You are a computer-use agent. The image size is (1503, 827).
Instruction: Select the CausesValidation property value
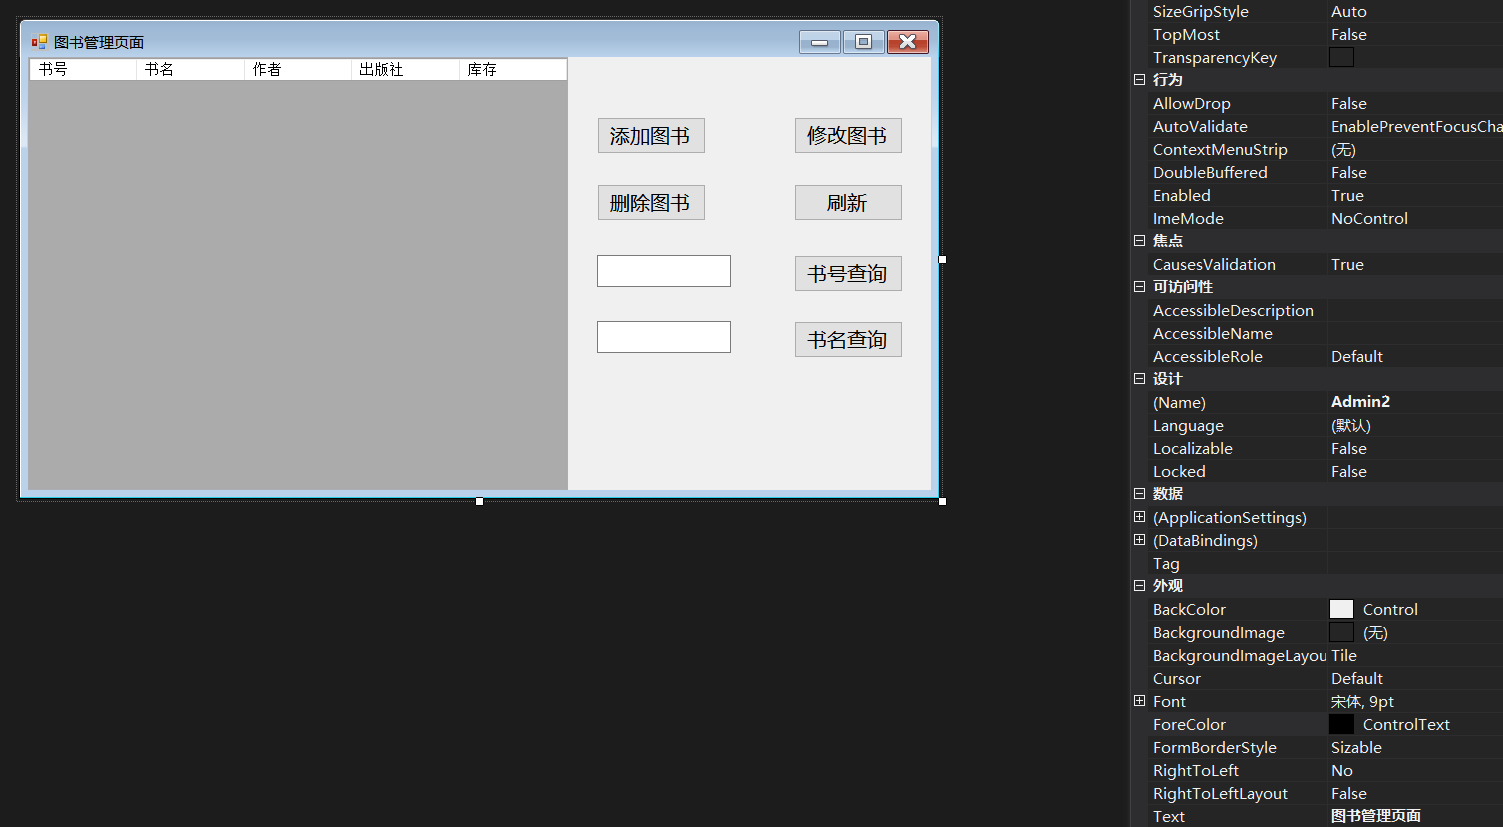click(x=1347, y=265)
